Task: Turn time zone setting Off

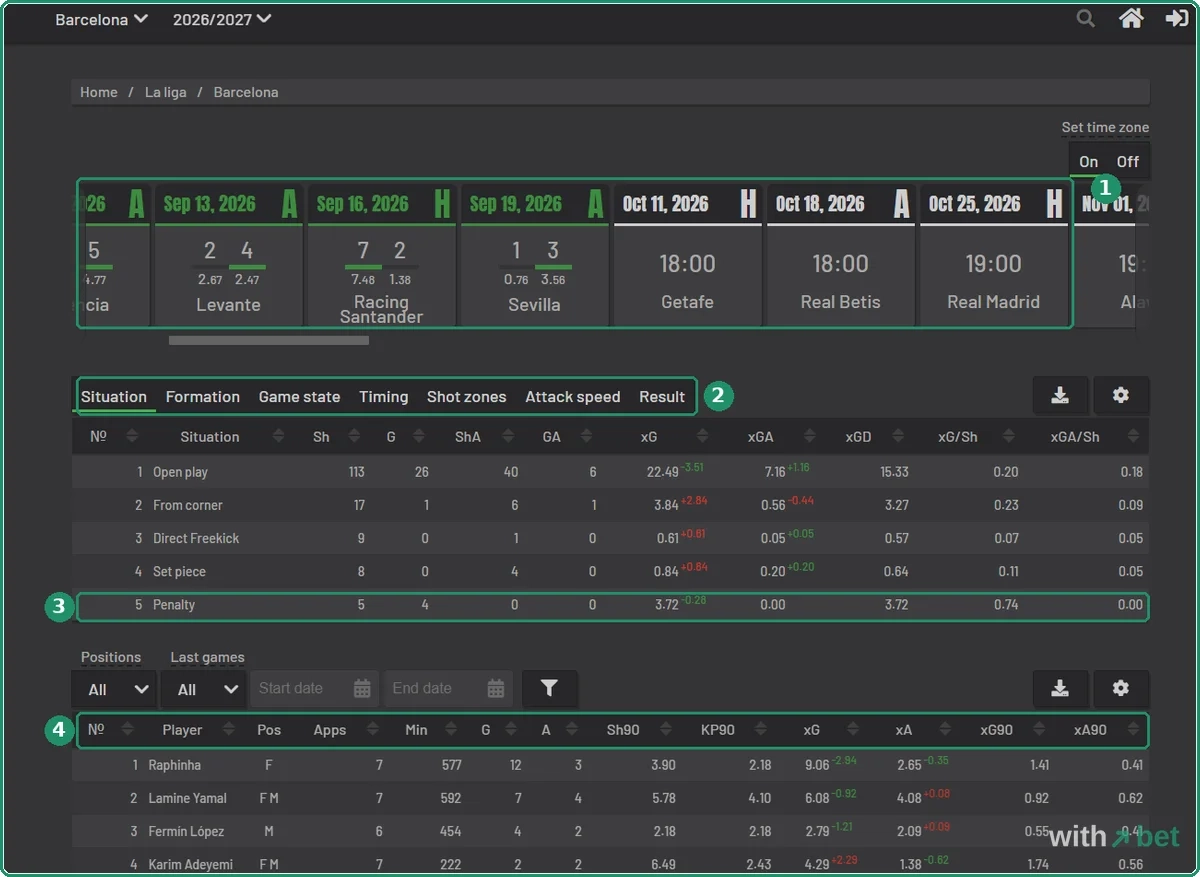Action: tap(1128, 162)
